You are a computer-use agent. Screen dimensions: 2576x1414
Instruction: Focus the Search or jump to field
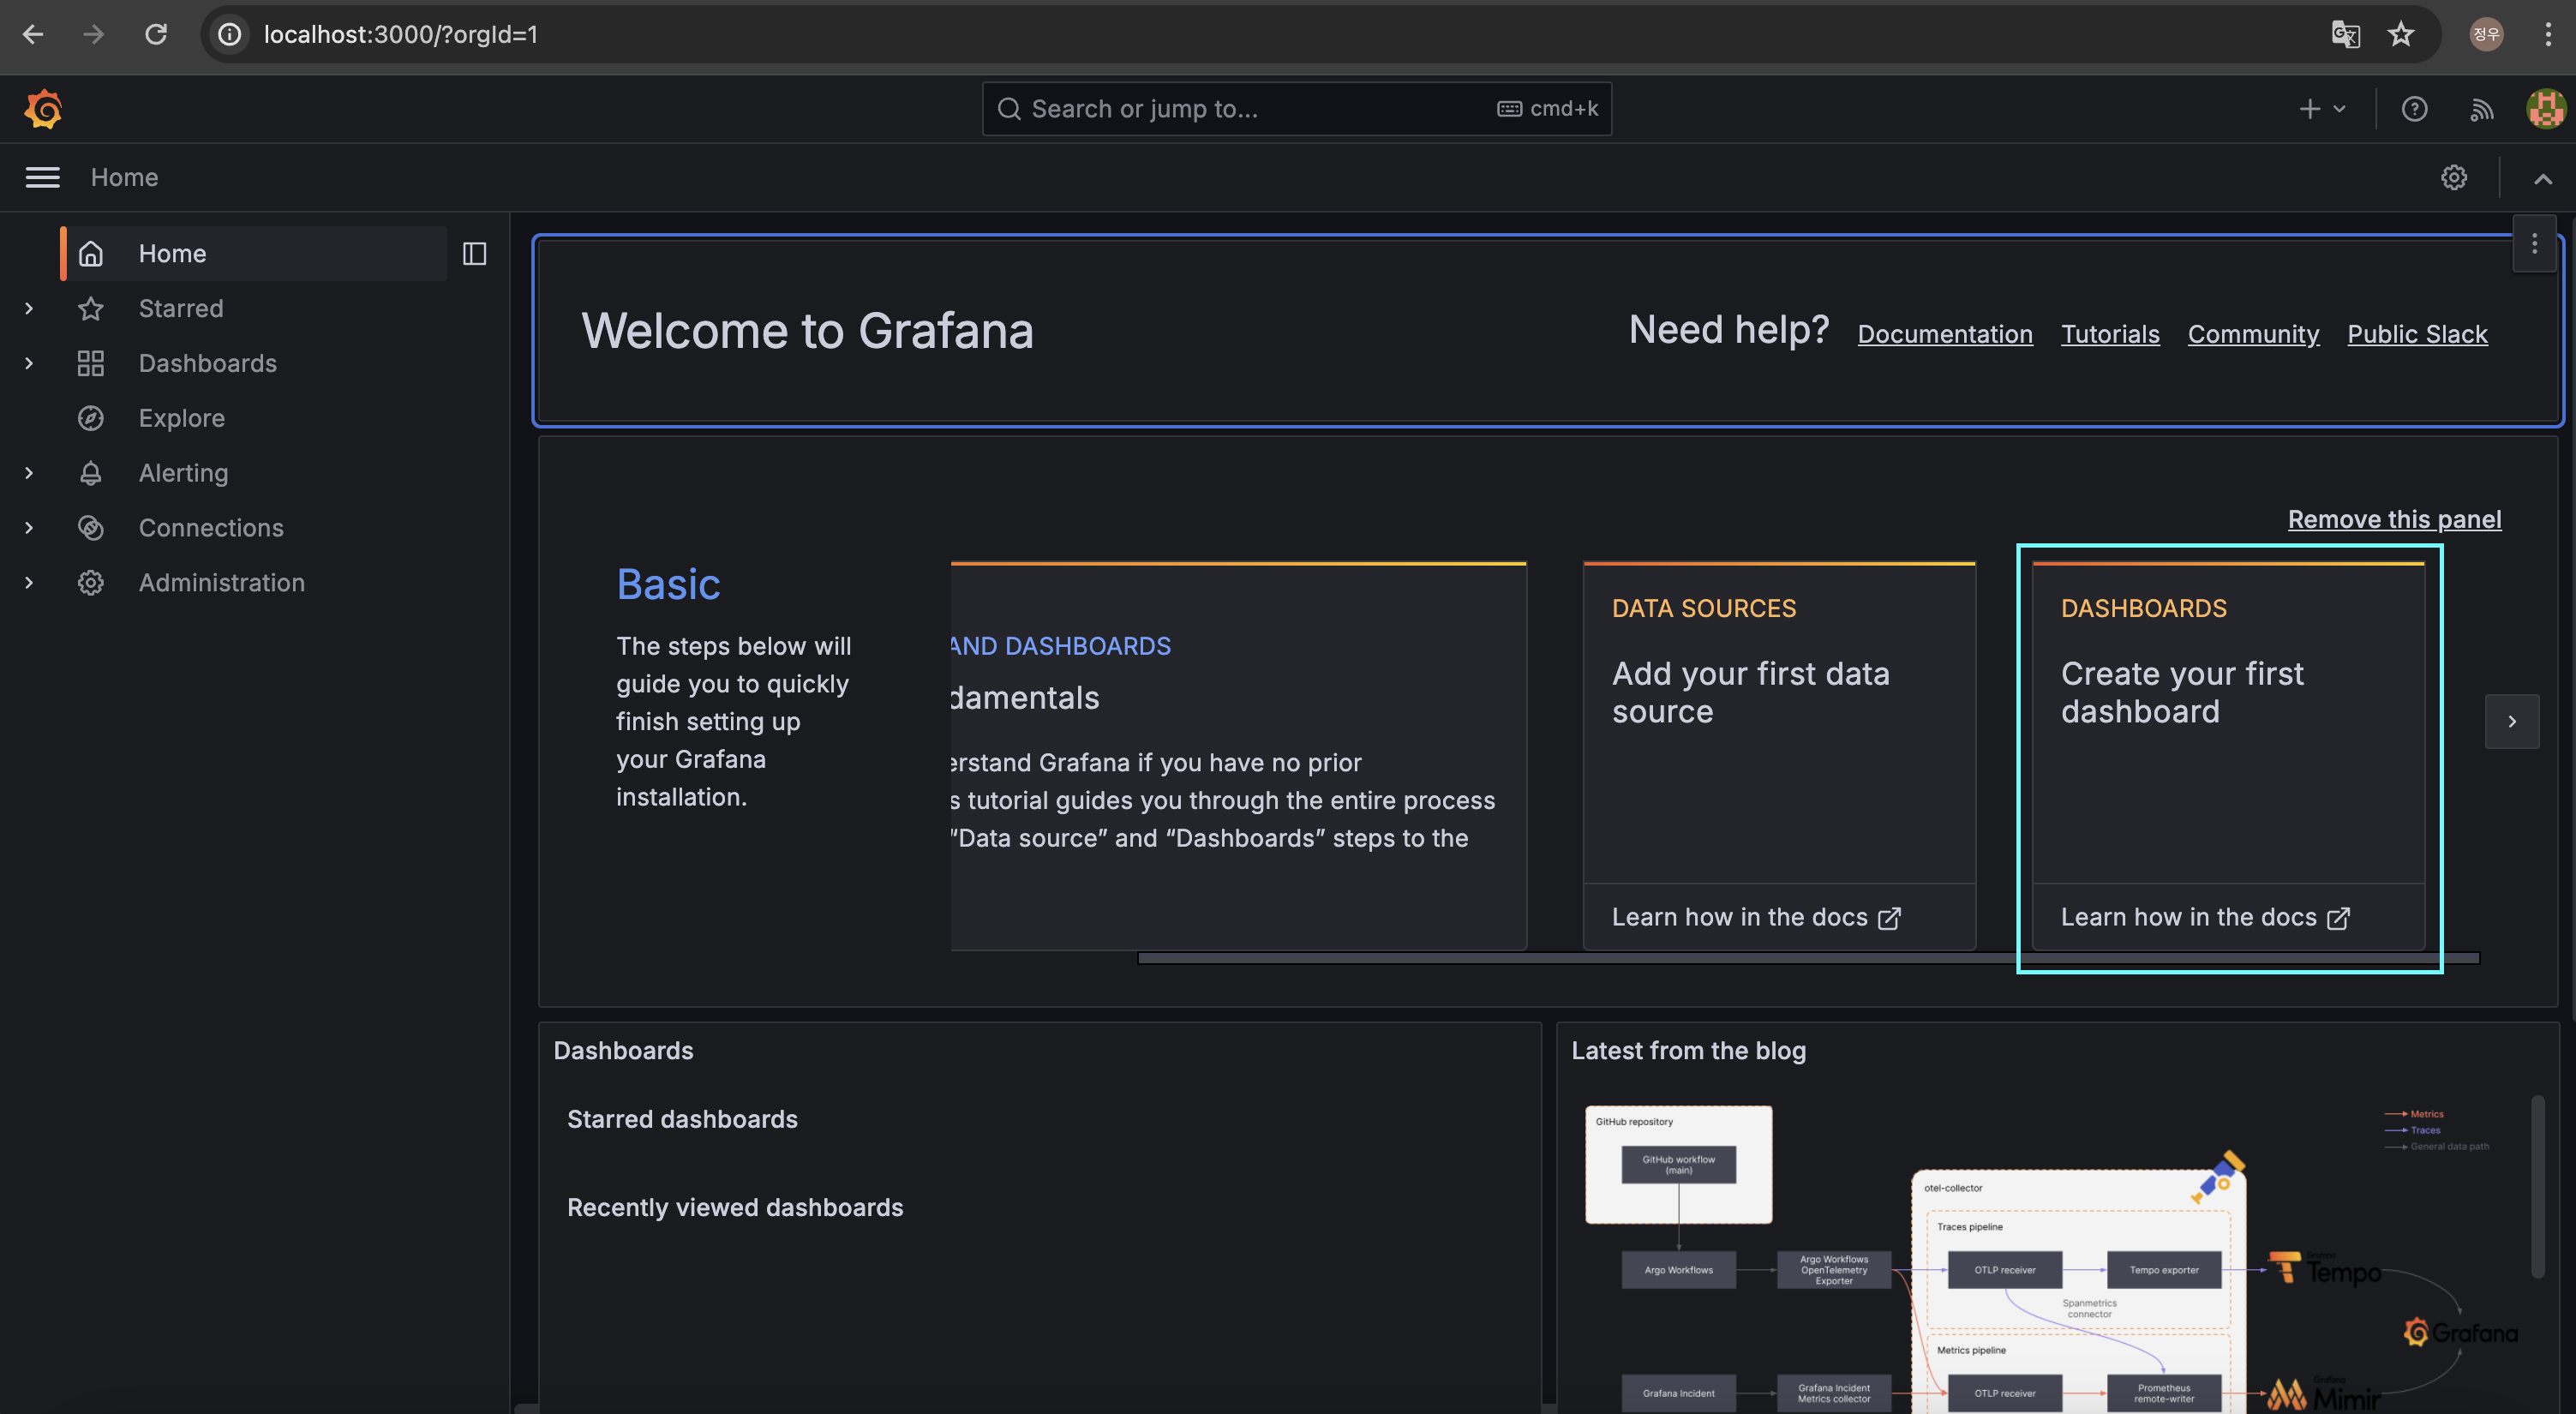click(1296, 109)
